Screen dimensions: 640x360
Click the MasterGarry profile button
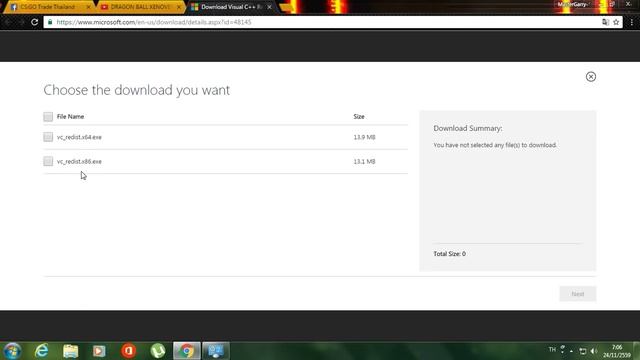573,4
